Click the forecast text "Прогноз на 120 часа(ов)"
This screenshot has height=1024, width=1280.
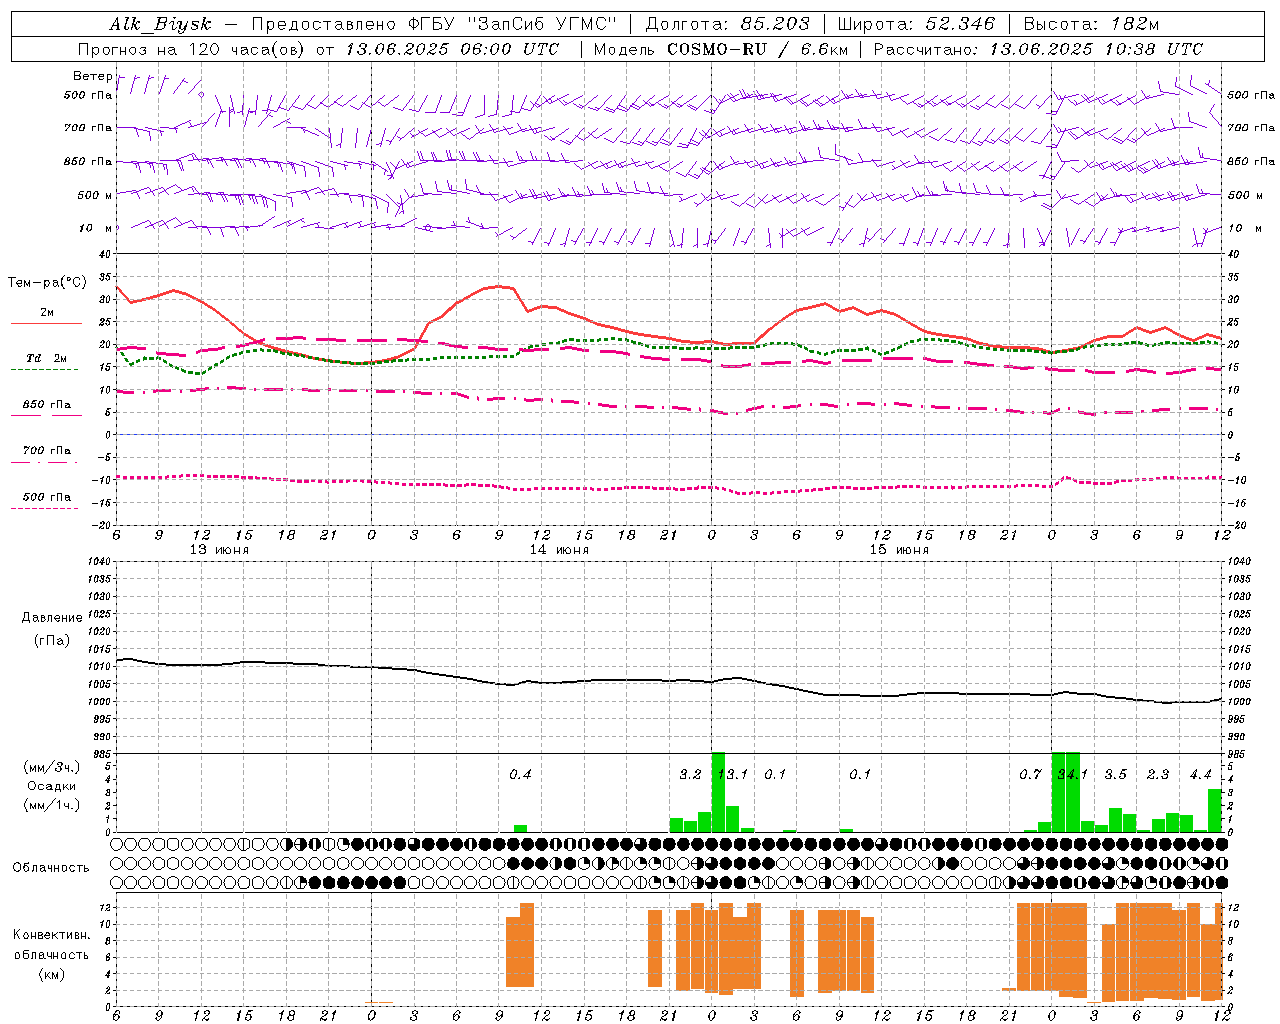pyautogui.click(x=192, y=49)
